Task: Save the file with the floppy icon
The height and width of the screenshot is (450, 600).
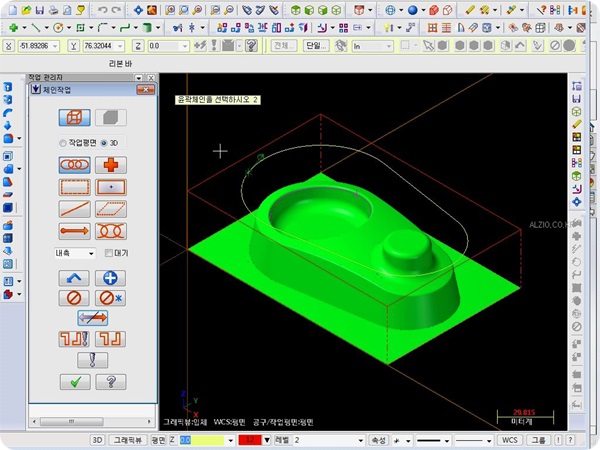Action: (x=40, y=10)
